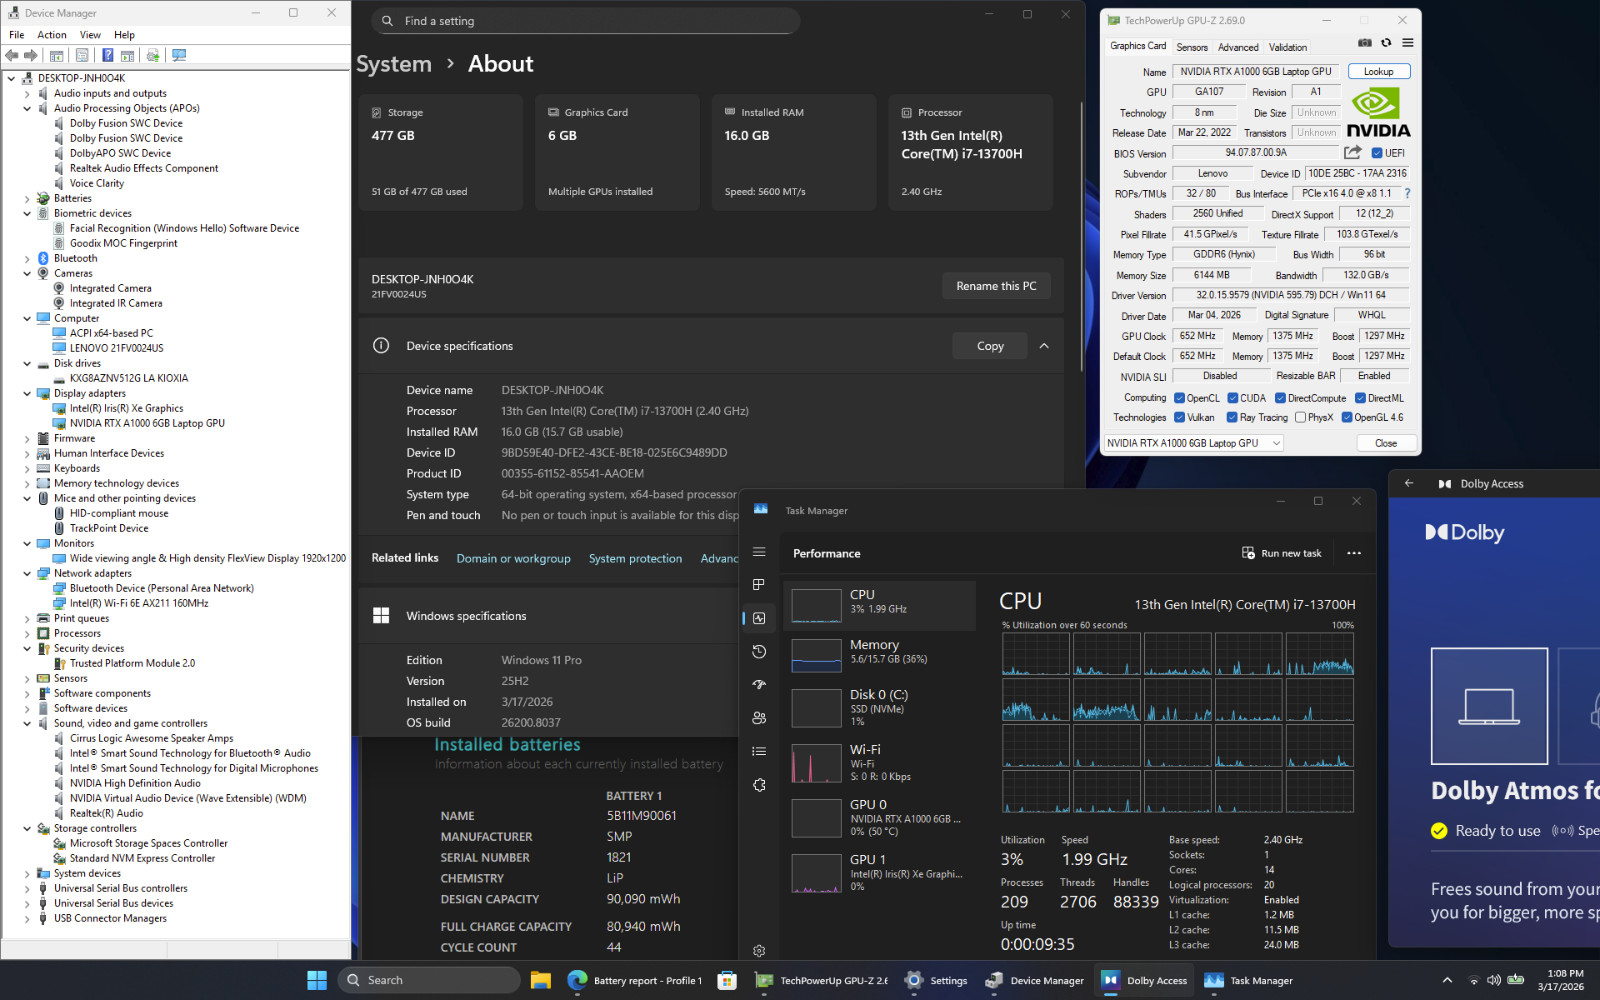
Task: Expand Batteries node in Device Manager
Action: click(27, 199)
